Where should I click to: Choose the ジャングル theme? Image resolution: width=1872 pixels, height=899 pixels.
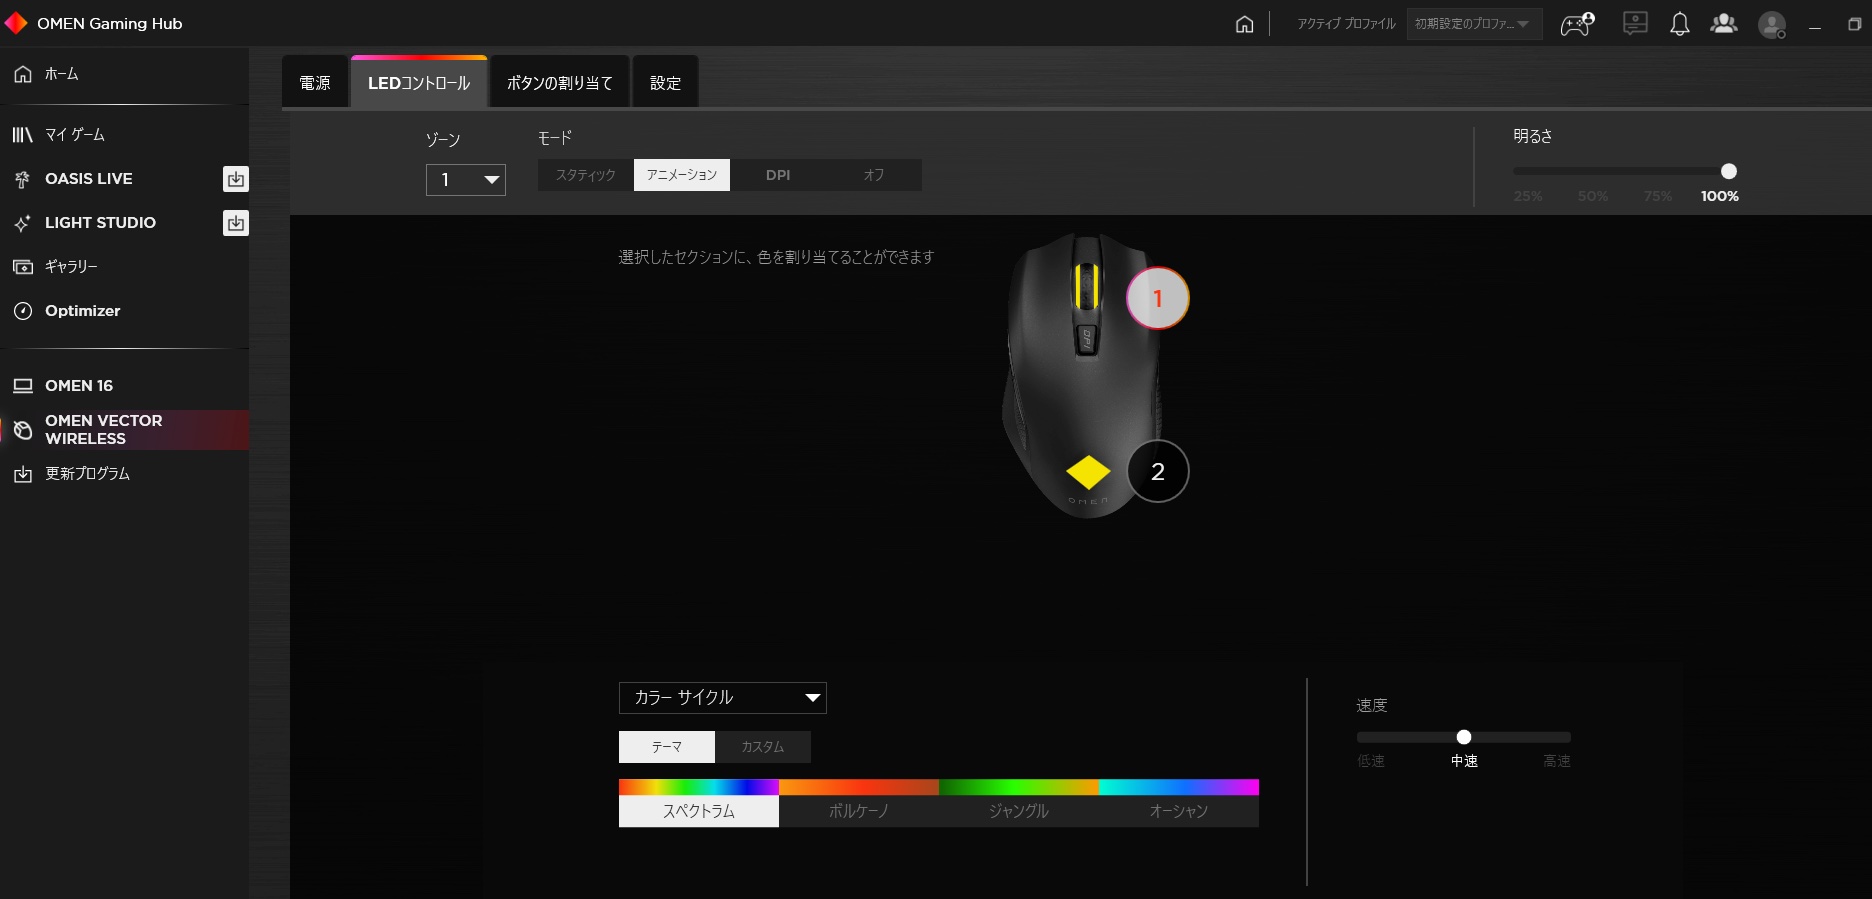coord(1019,811)
